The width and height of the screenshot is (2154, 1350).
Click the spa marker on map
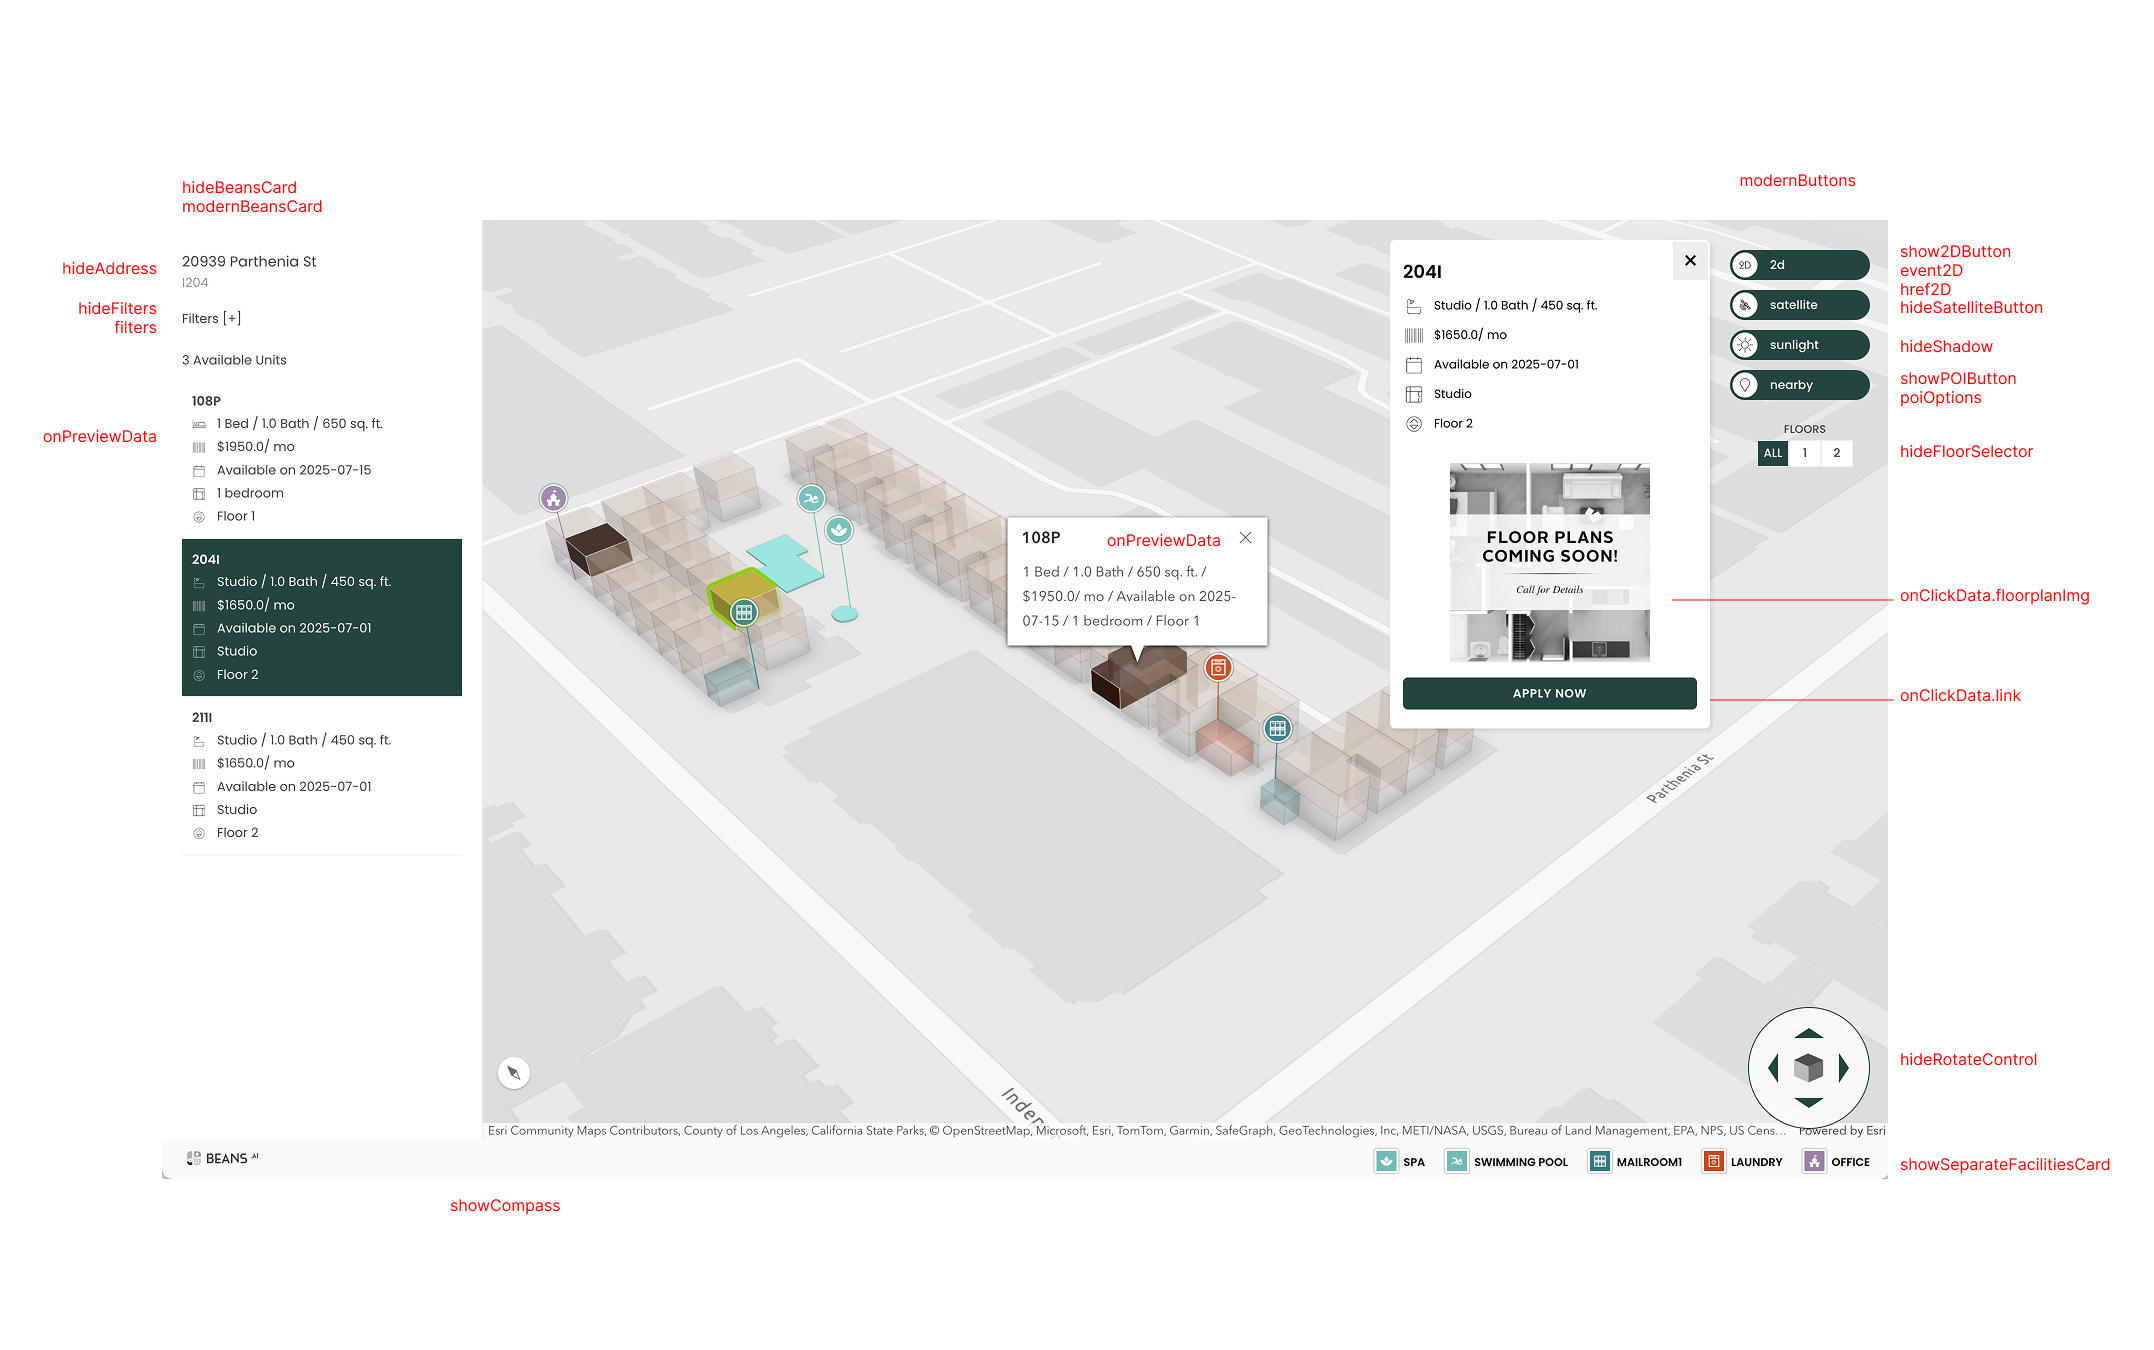coord(839,529)
